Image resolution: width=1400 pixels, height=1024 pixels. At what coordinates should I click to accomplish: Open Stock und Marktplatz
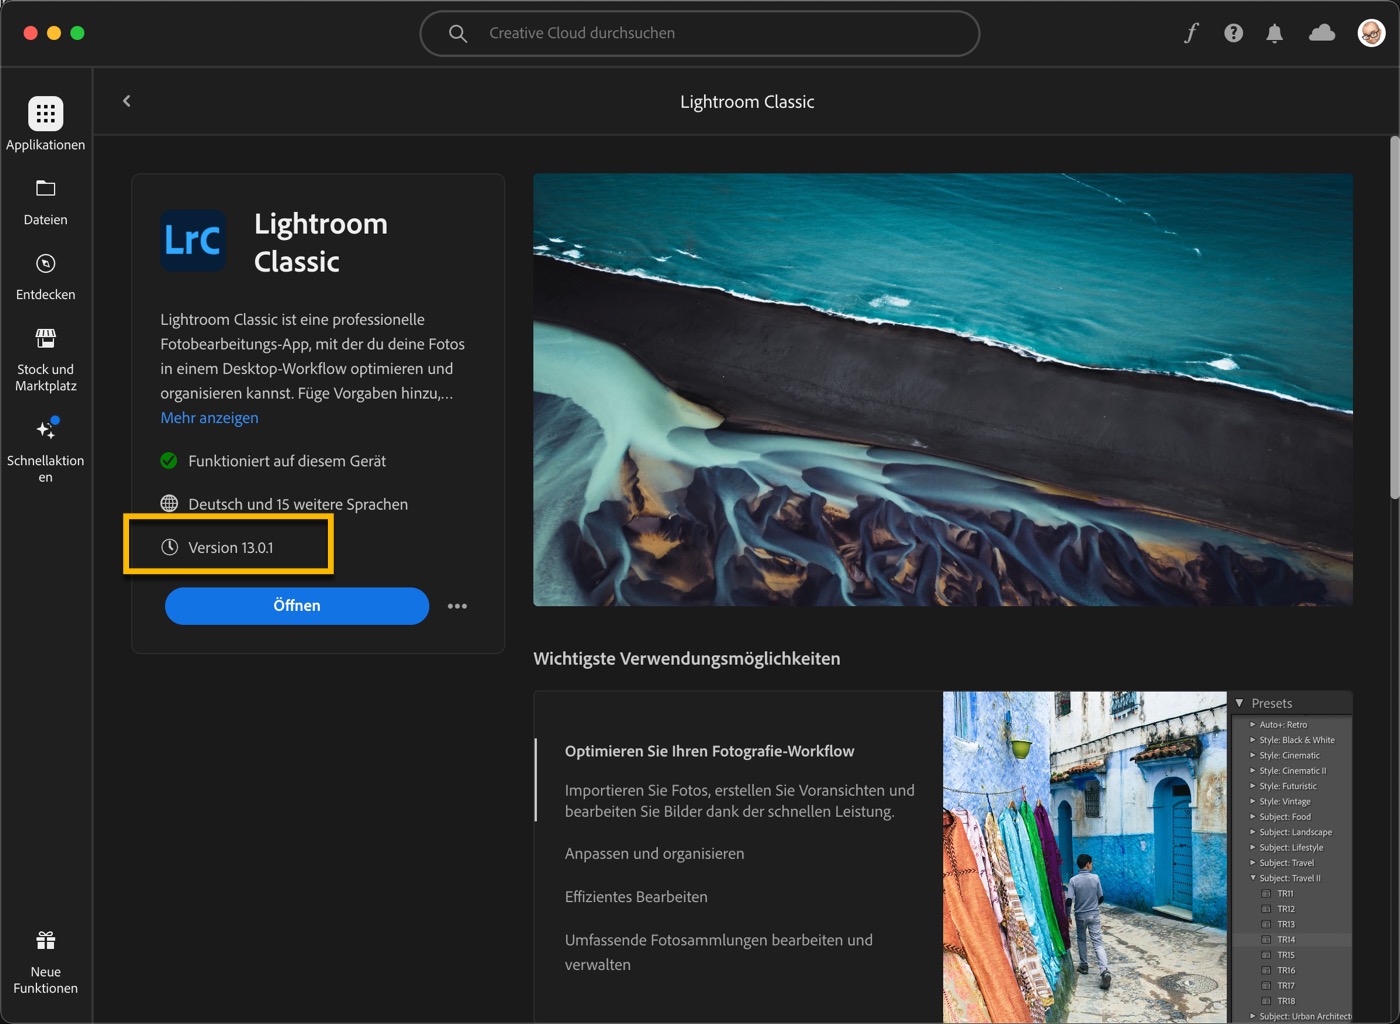[x=45, y=360]
